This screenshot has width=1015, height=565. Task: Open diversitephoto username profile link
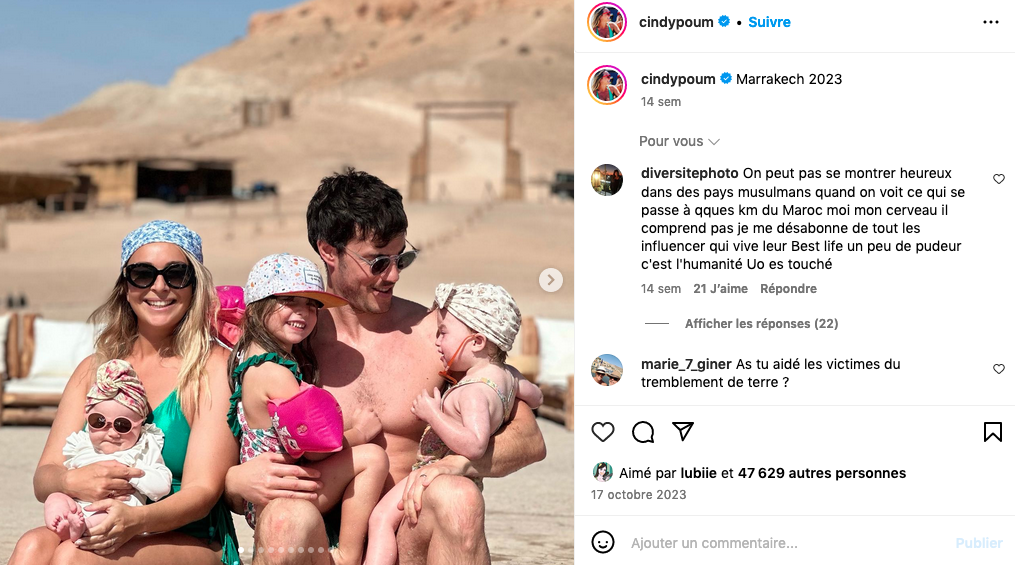tap(689, 173)
